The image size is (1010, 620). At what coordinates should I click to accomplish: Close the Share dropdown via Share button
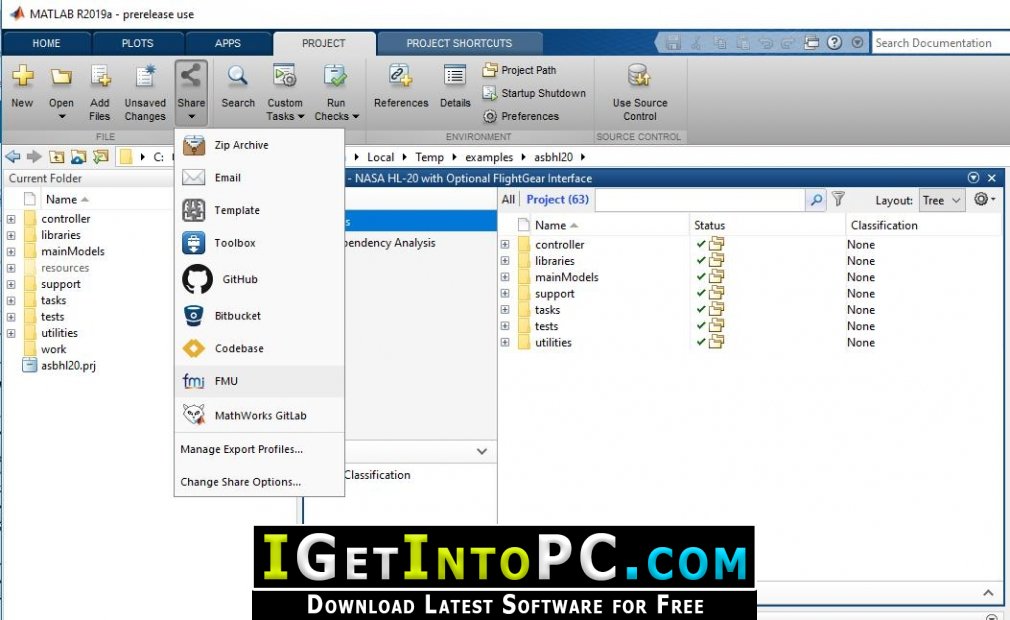[x=191, y=93]
